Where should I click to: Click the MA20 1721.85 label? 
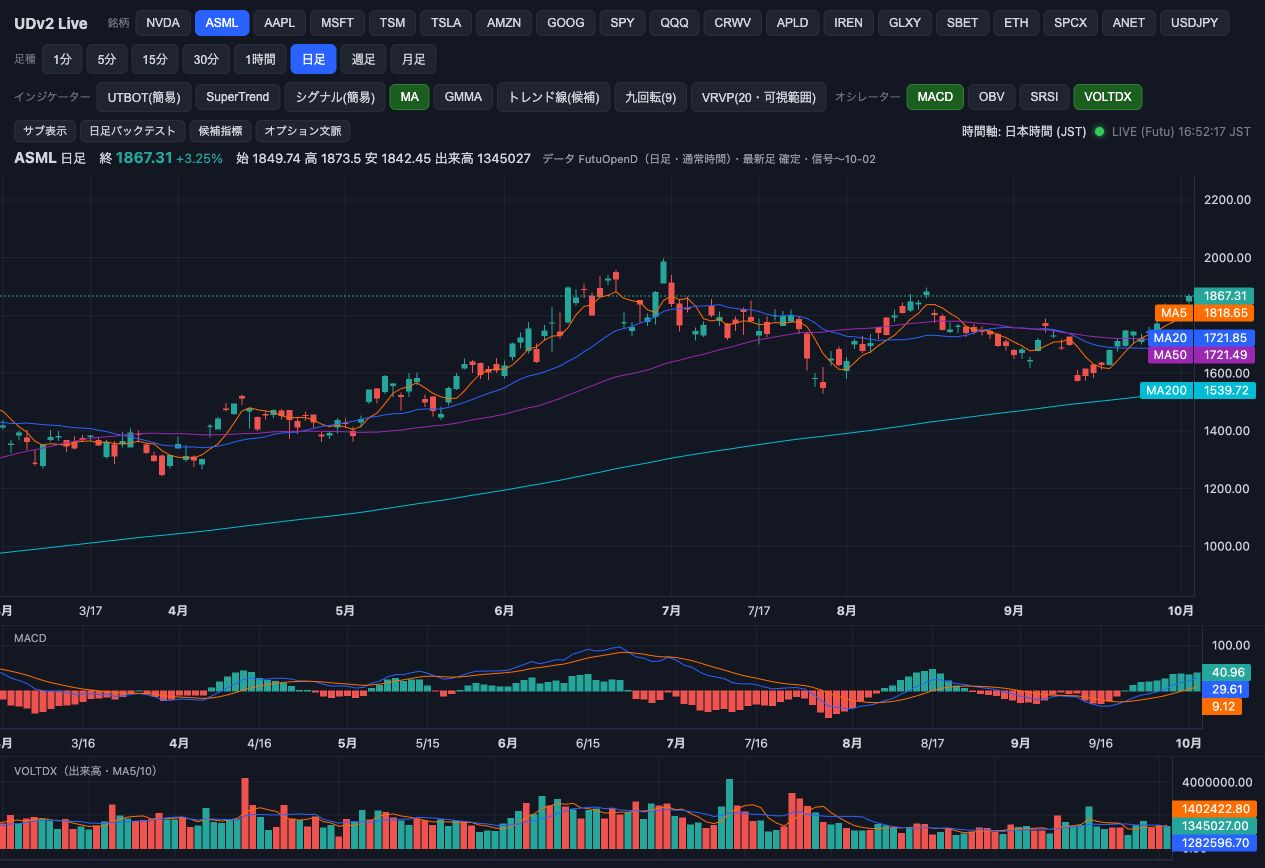pos(1199,338)
